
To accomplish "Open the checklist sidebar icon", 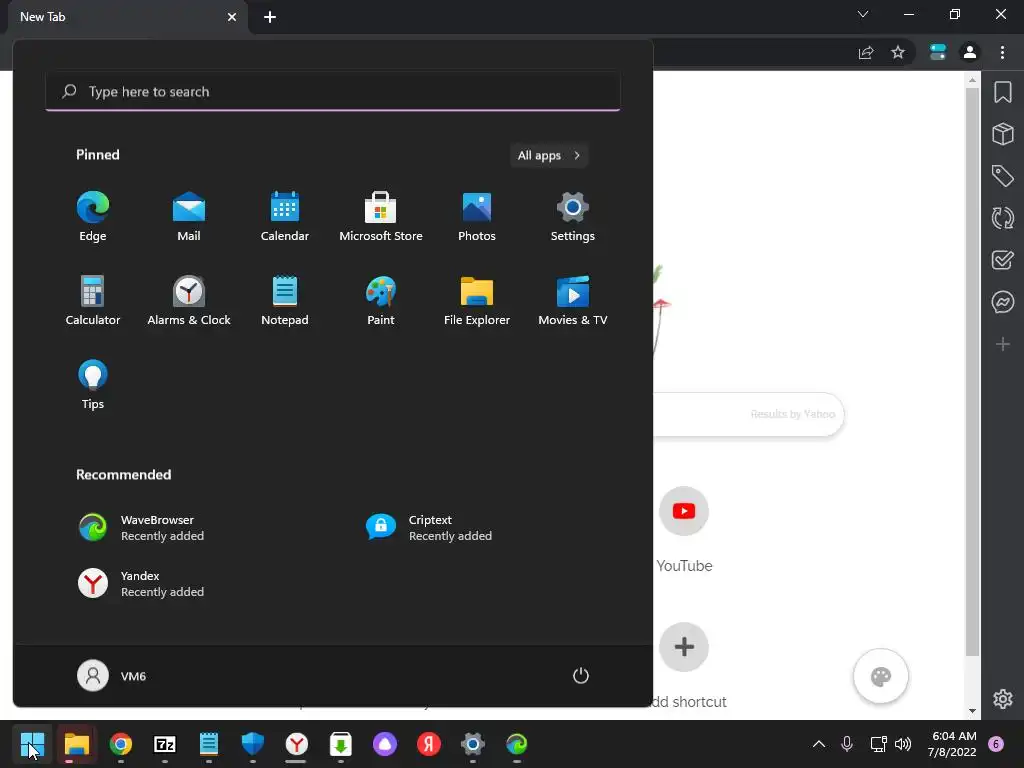I will [1002, 260].
